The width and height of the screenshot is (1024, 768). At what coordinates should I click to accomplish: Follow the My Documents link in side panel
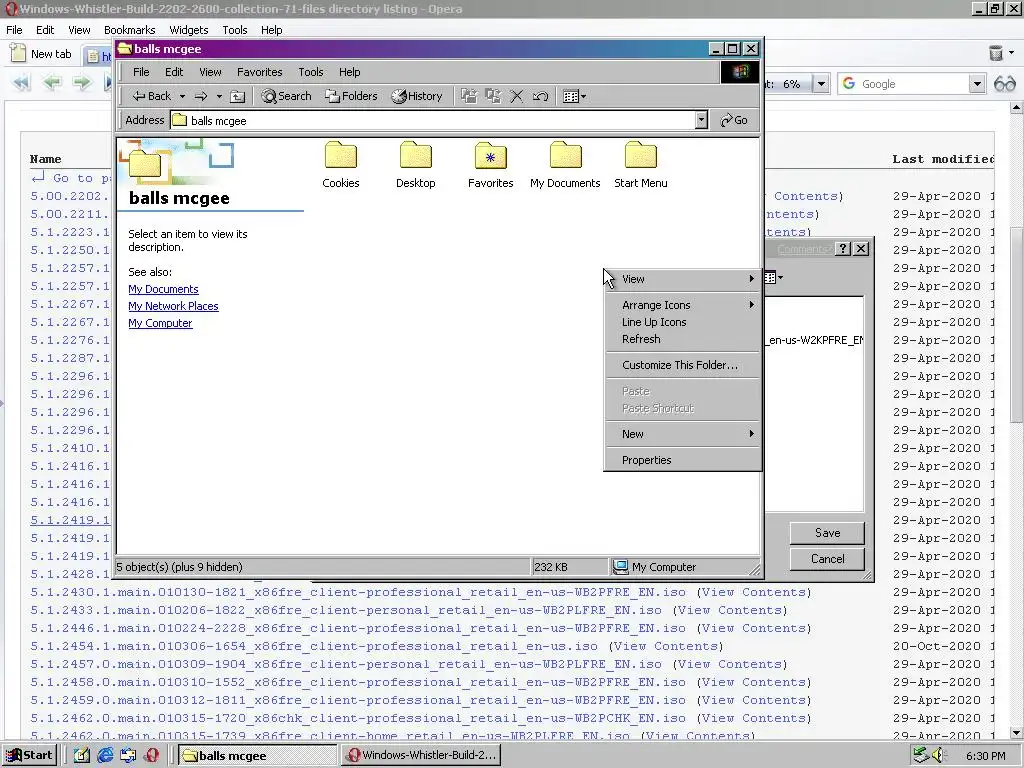163,289
